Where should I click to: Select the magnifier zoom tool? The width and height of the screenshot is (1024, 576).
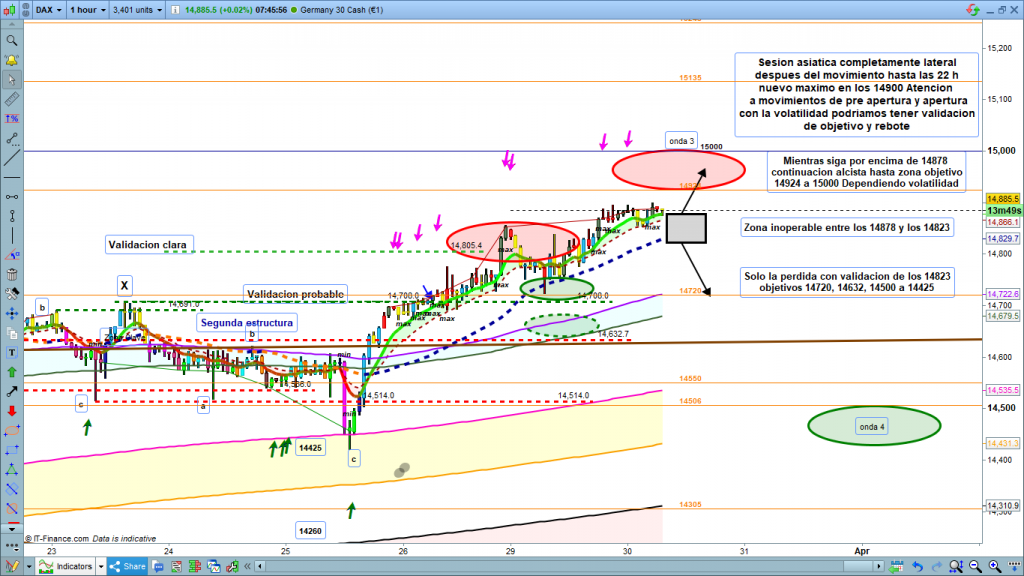tap(12, 41)
